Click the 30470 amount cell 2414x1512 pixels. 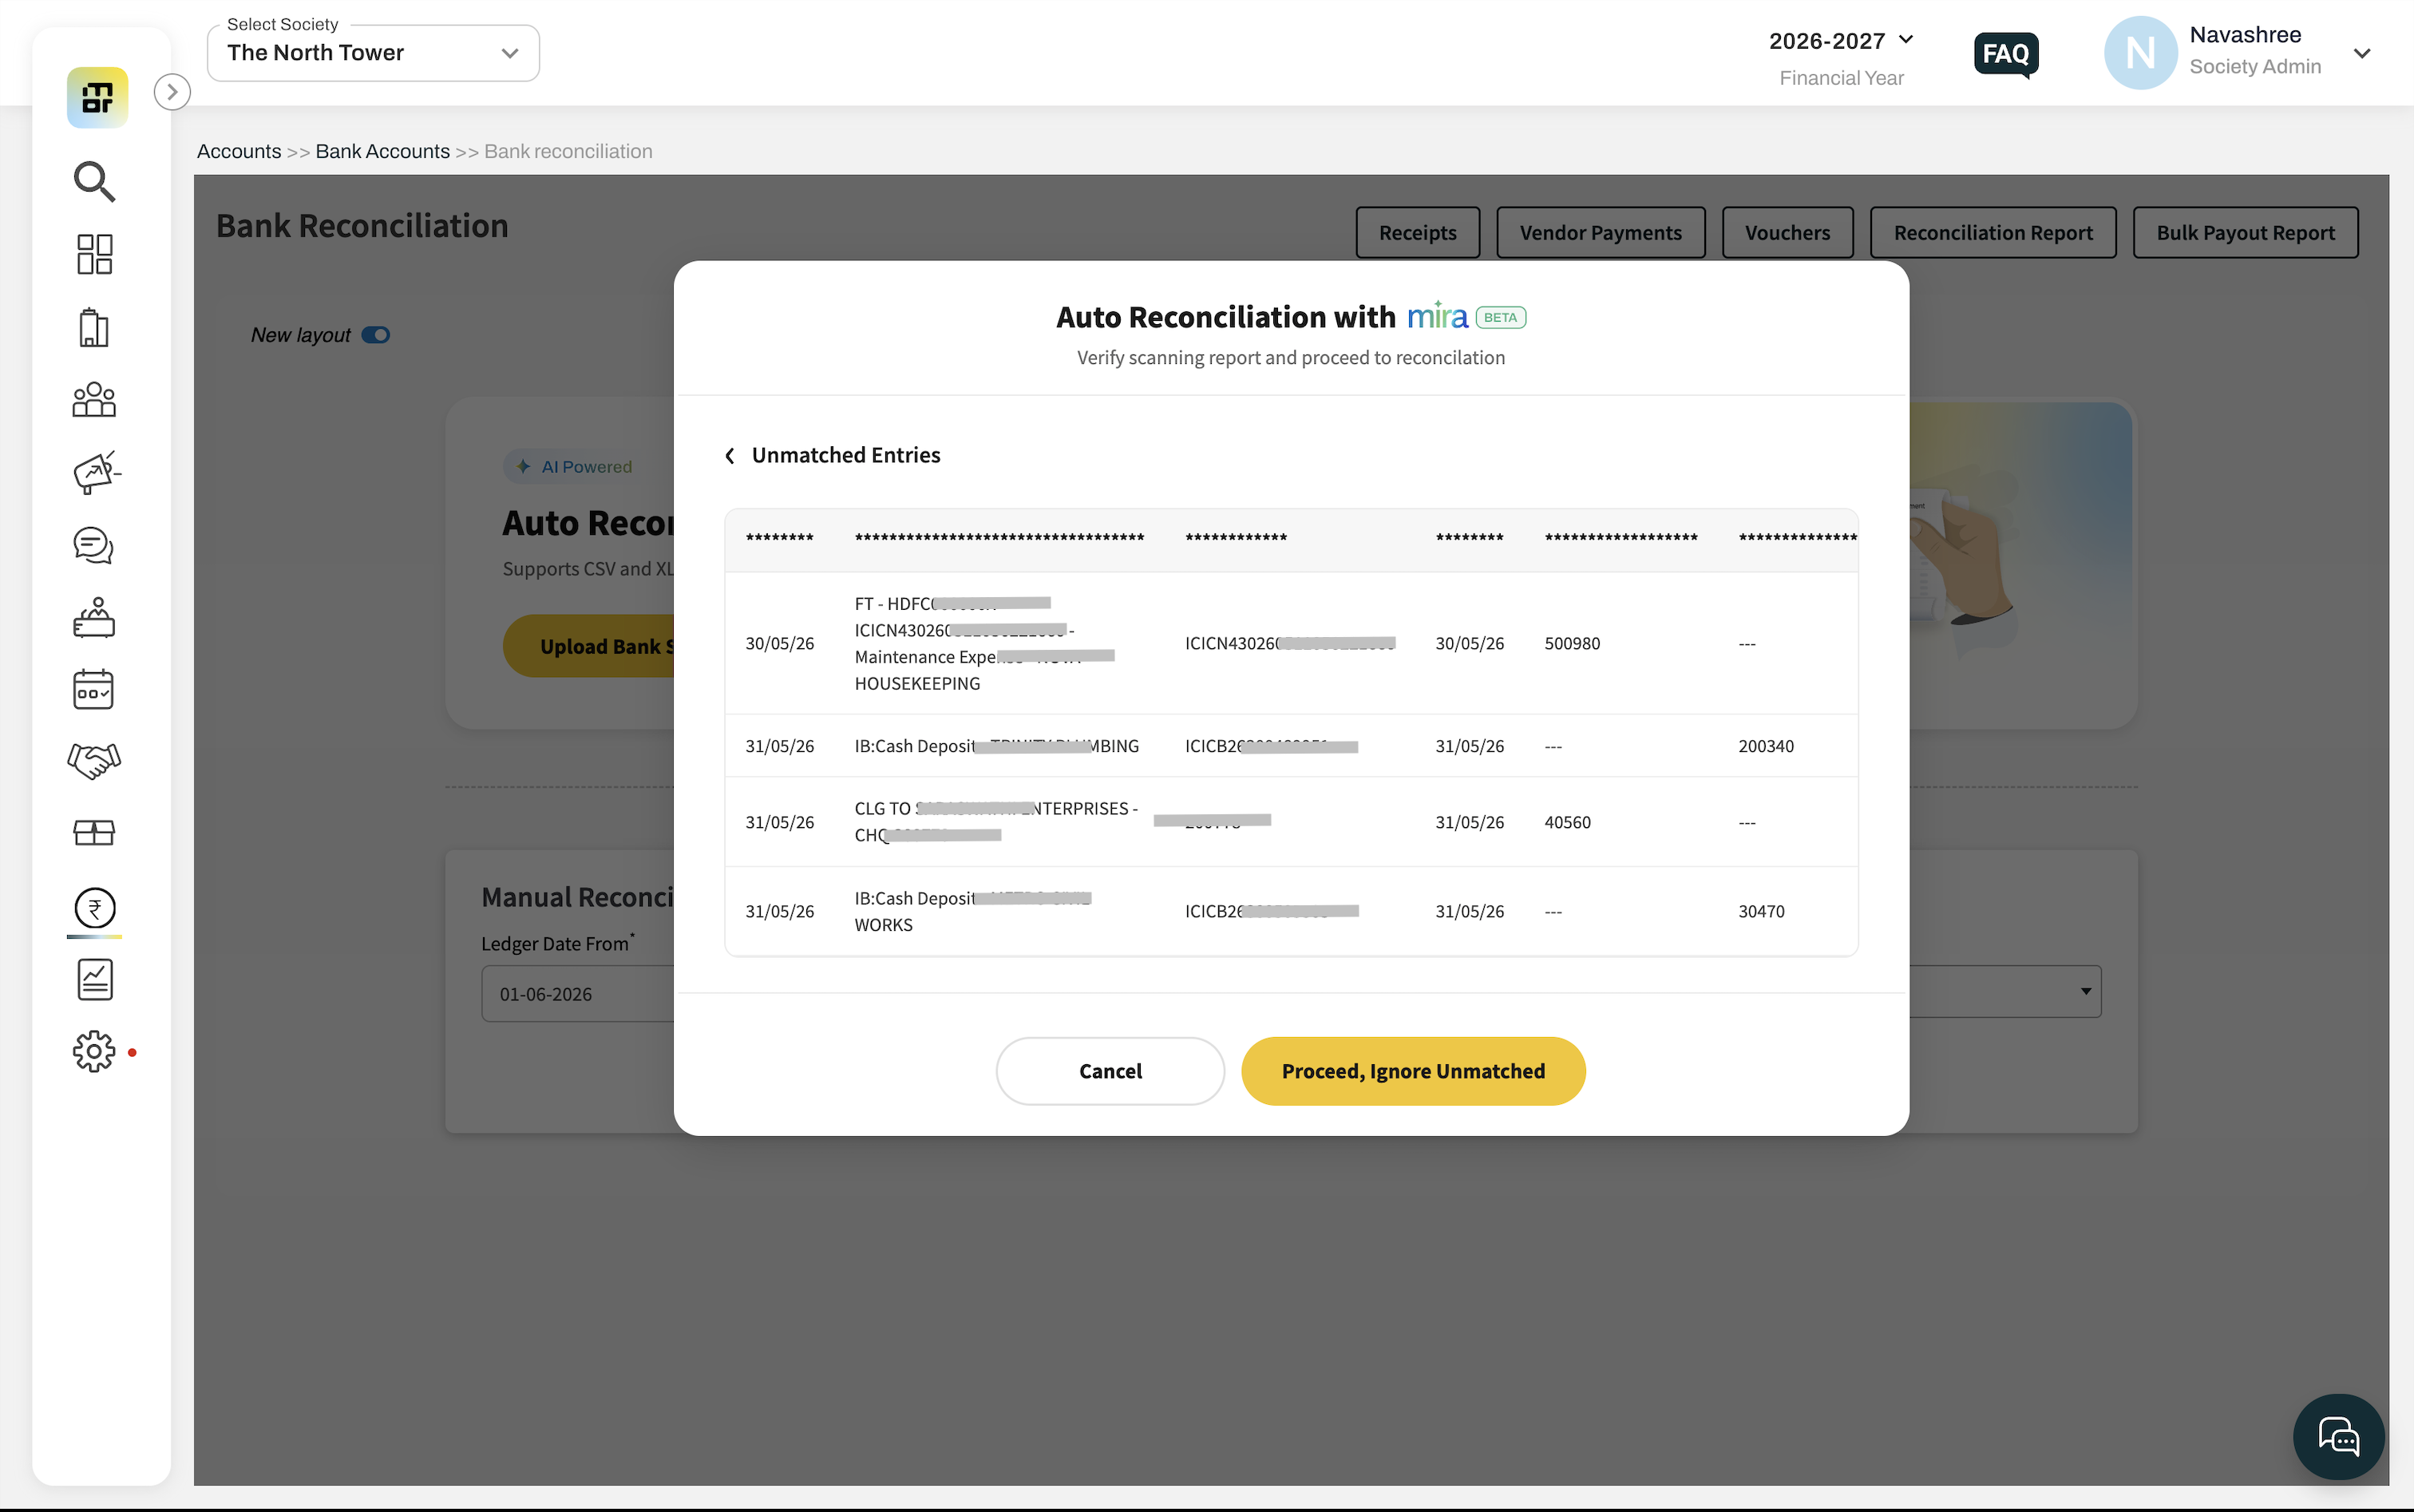[1760, 911]
